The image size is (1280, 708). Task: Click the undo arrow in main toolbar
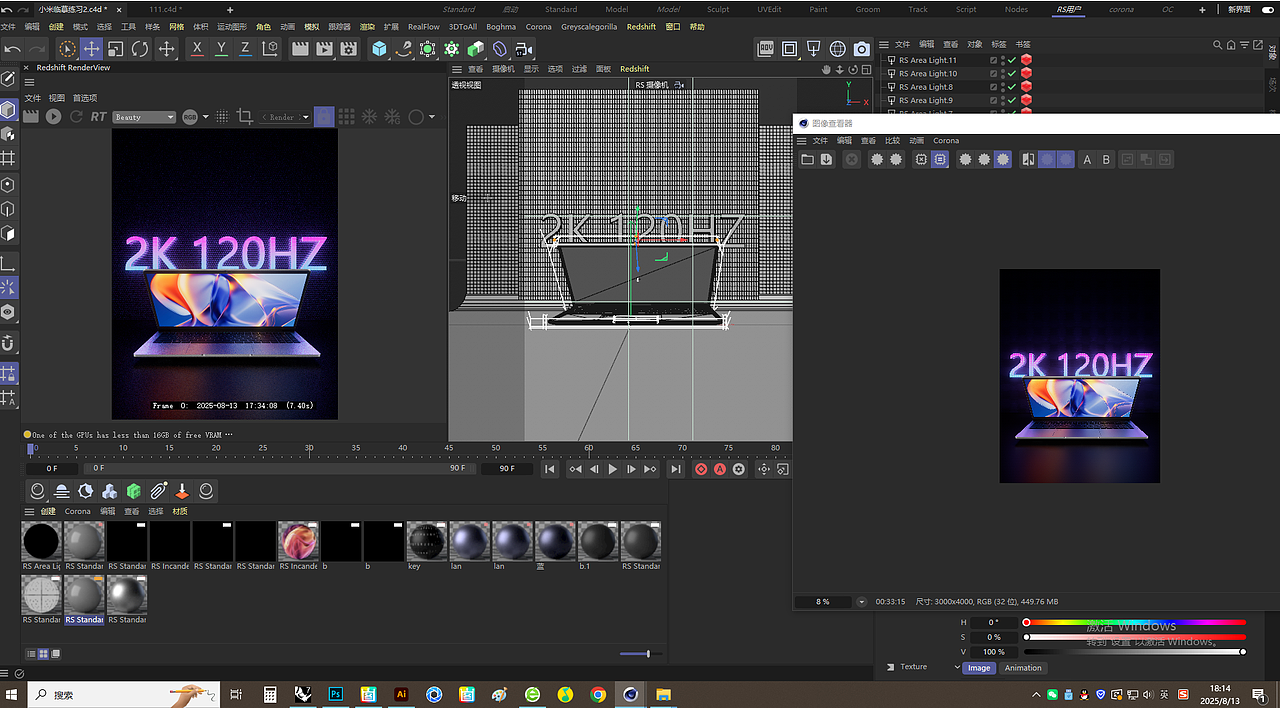[13, 48]
